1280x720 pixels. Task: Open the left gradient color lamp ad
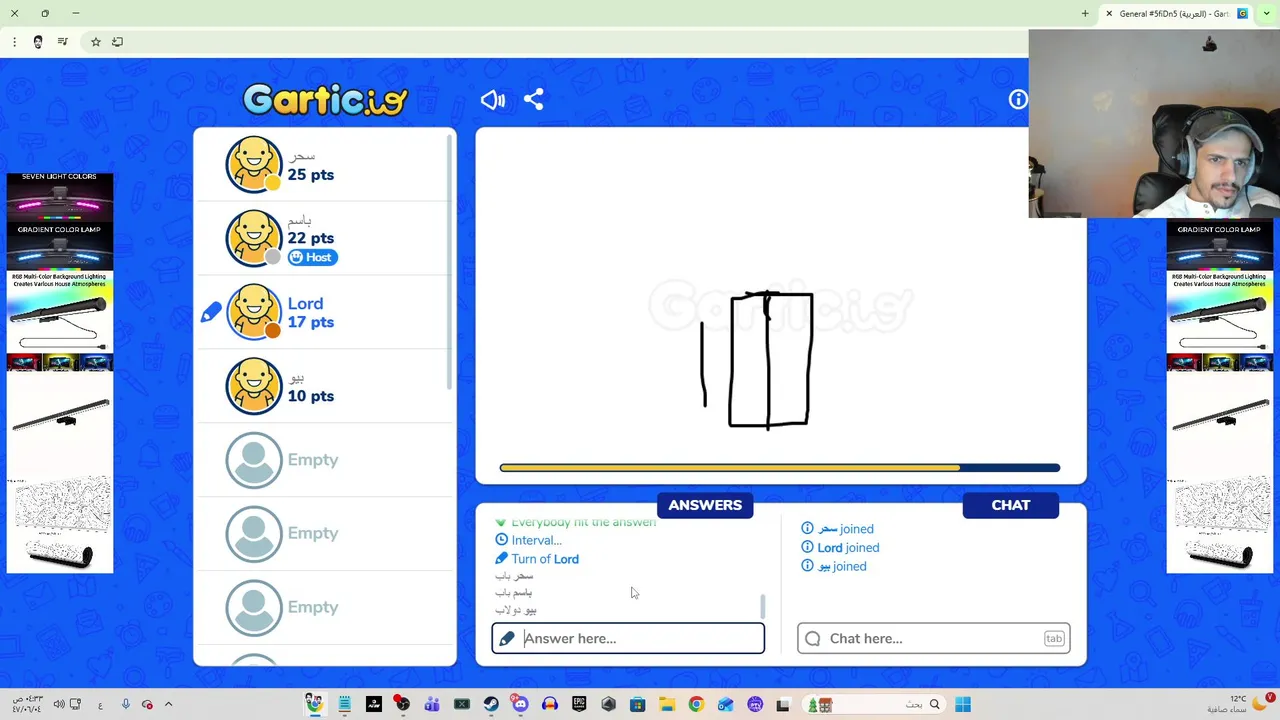point(60,373)
